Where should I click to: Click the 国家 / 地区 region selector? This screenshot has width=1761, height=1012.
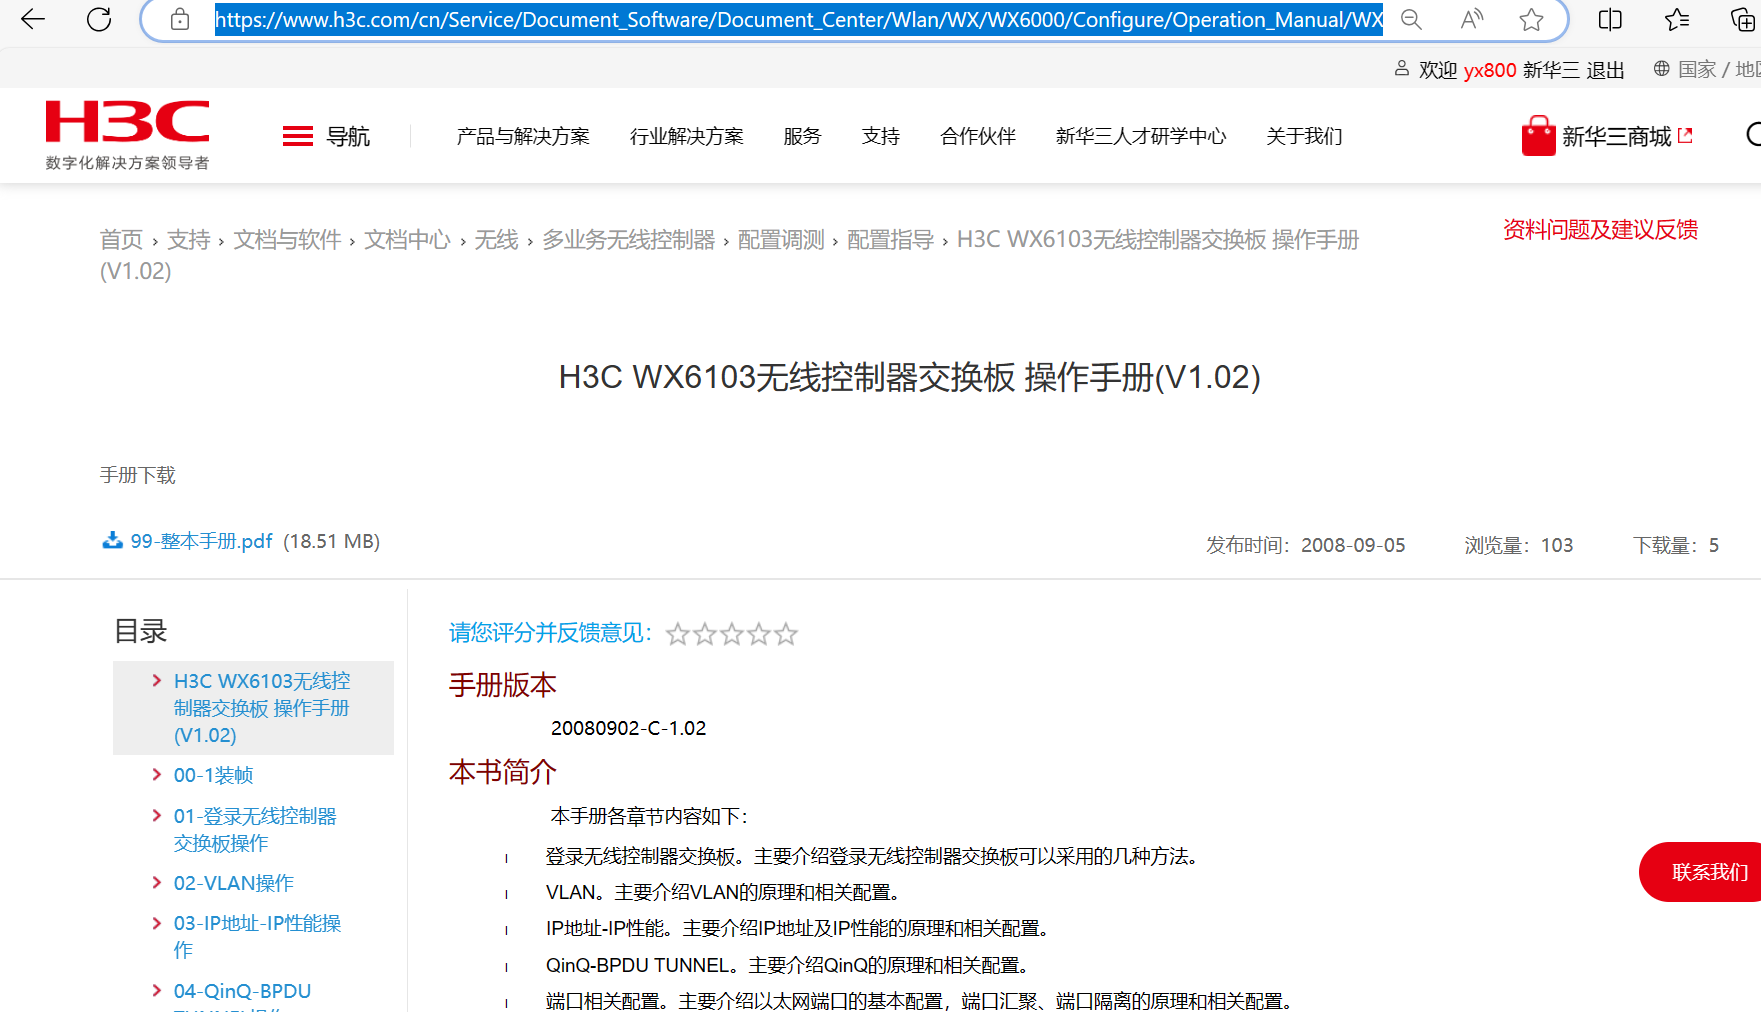(1719, 70)
